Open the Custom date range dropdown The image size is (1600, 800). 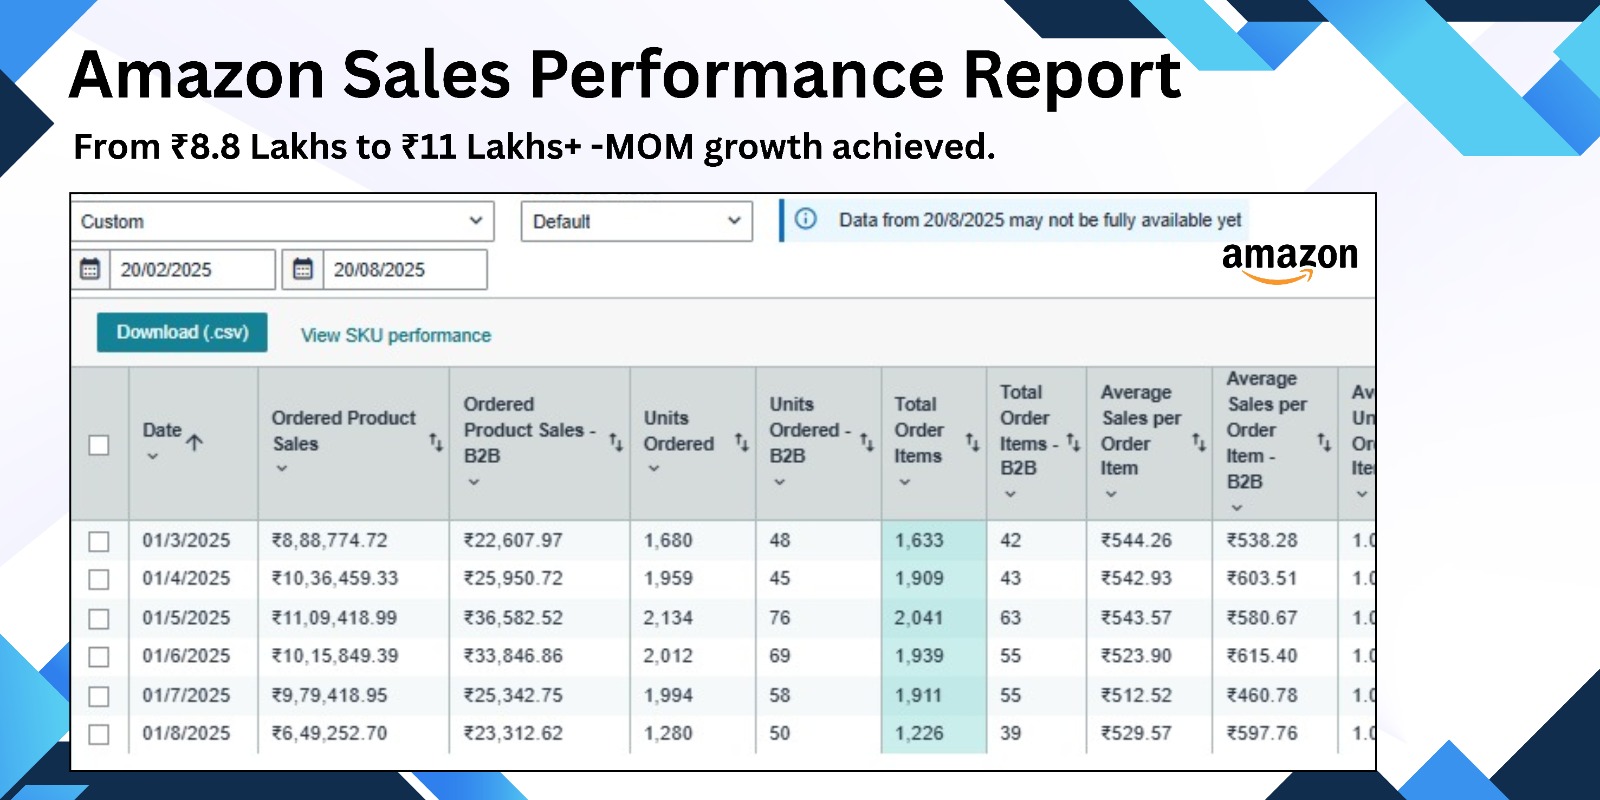(x=282, y=221)
